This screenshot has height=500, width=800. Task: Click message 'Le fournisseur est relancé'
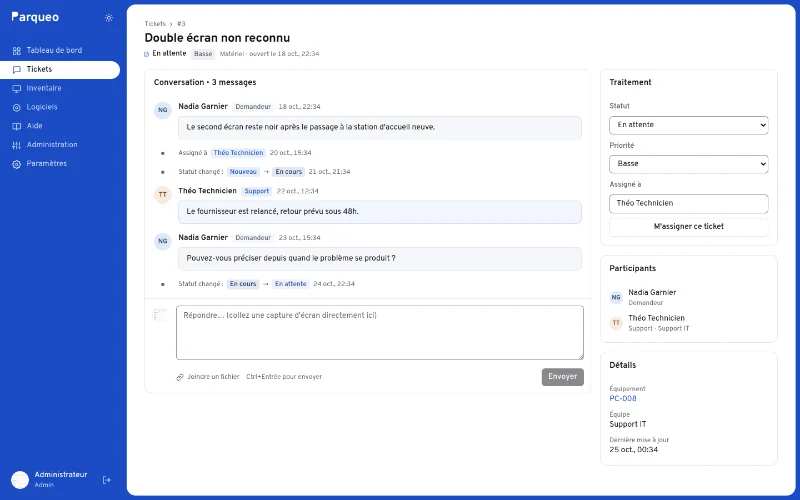[x=380, y=212]
